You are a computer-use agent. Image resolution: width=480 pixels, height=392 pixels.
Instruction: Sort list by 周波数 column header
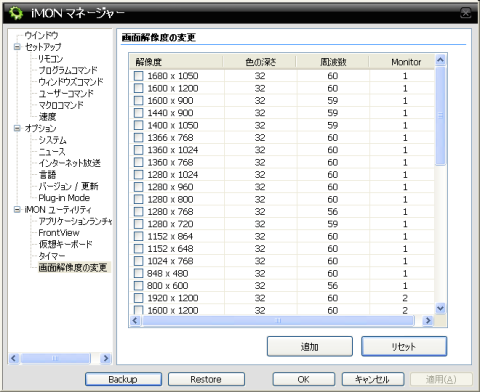[x=333, y=62]
